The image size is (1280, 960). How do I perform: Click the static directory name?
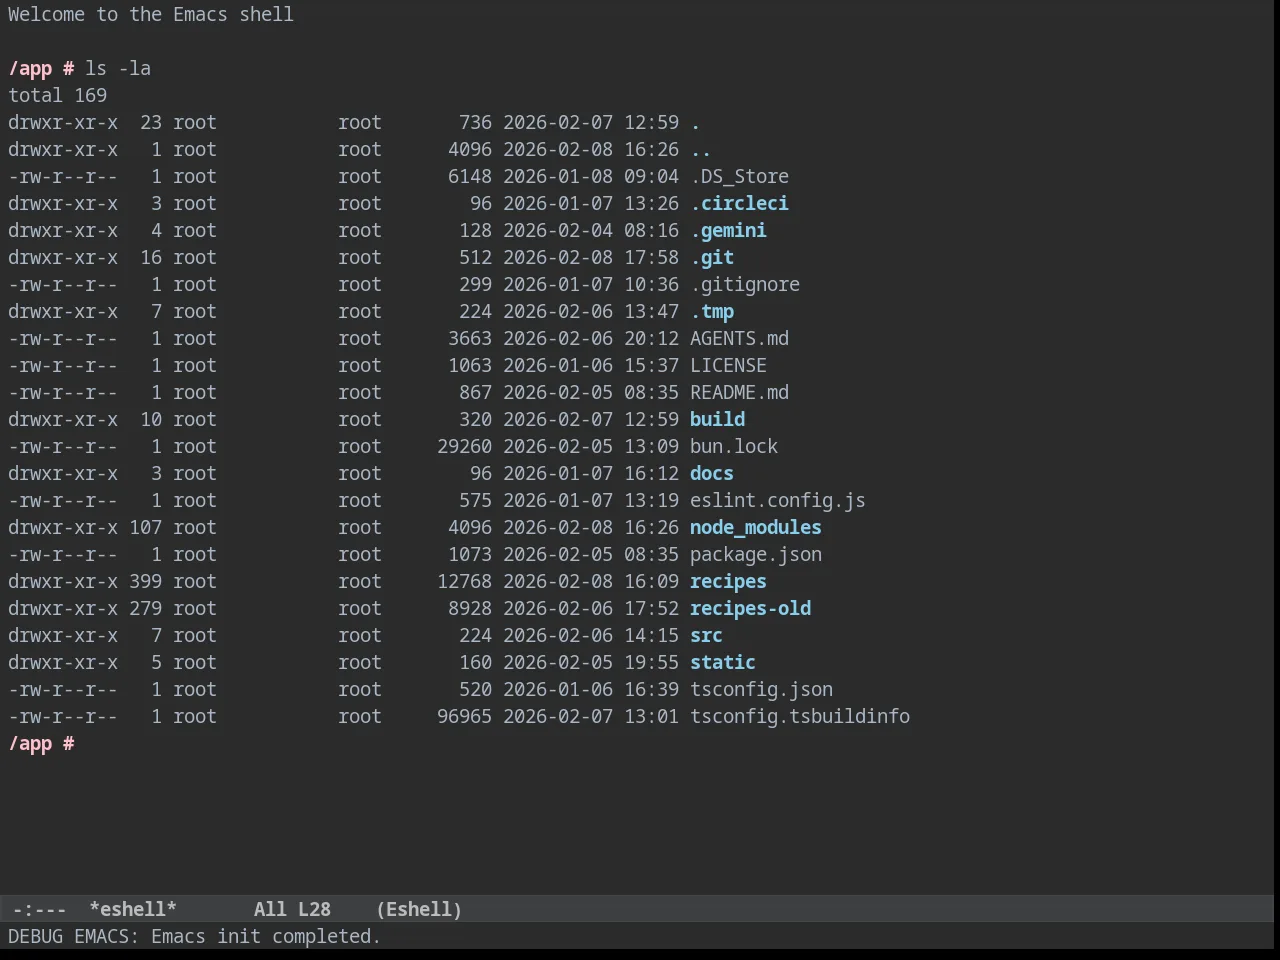723,662
